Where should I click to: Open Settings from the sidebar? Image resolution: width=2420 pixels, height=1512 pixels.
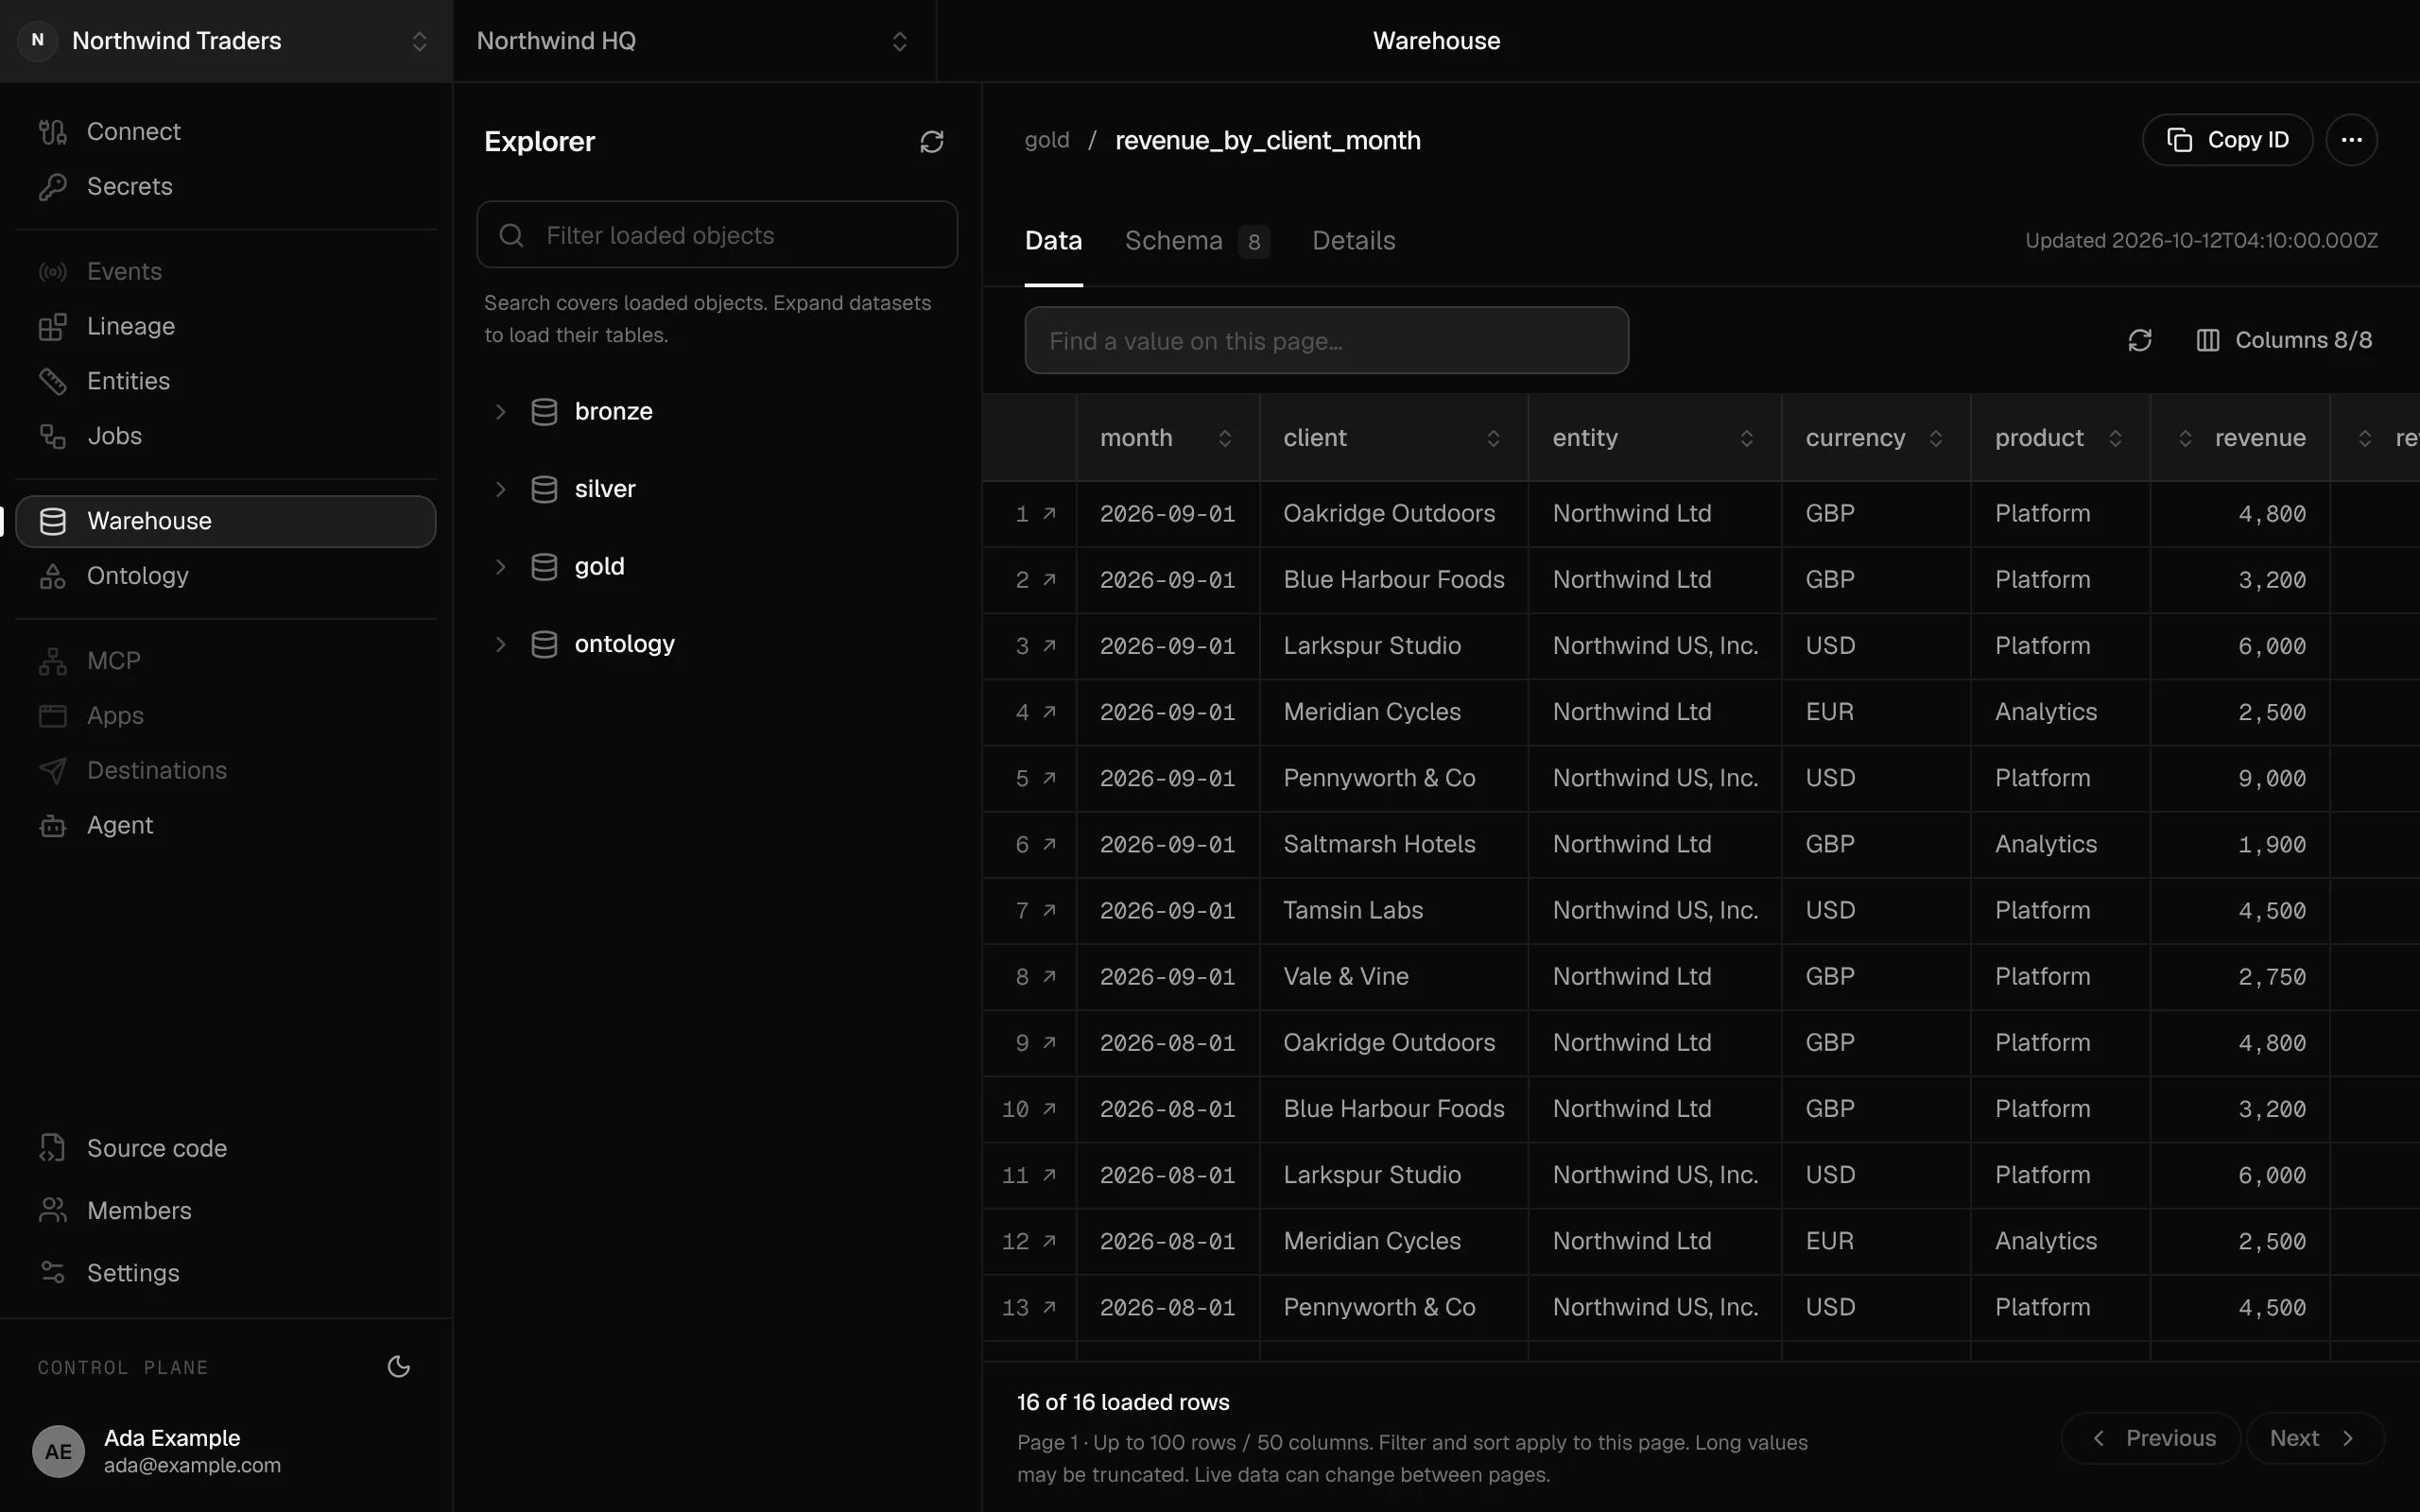226,1273
